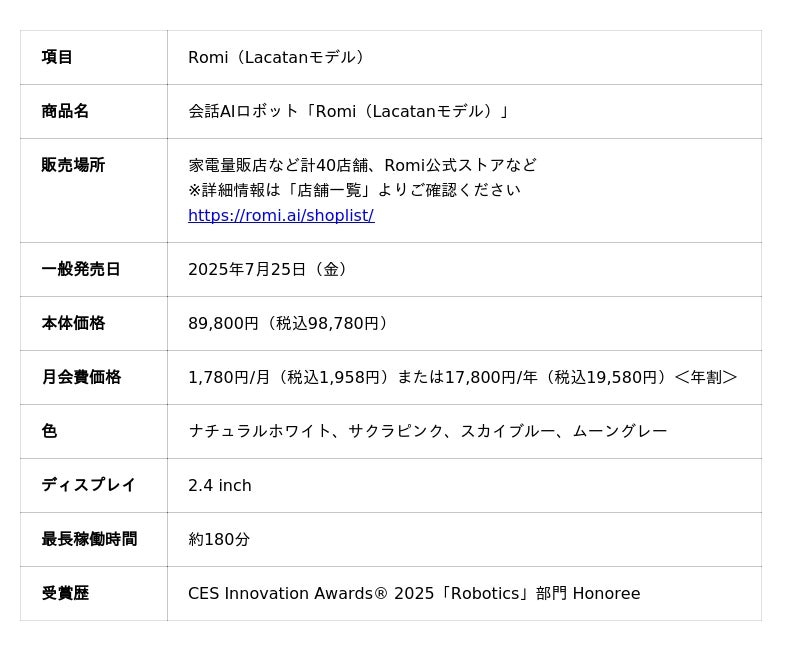Click the release date 2025年7月25日（金）
This screenshot has width=800, height=651.
pyautogui.click(x=270, y=270)
